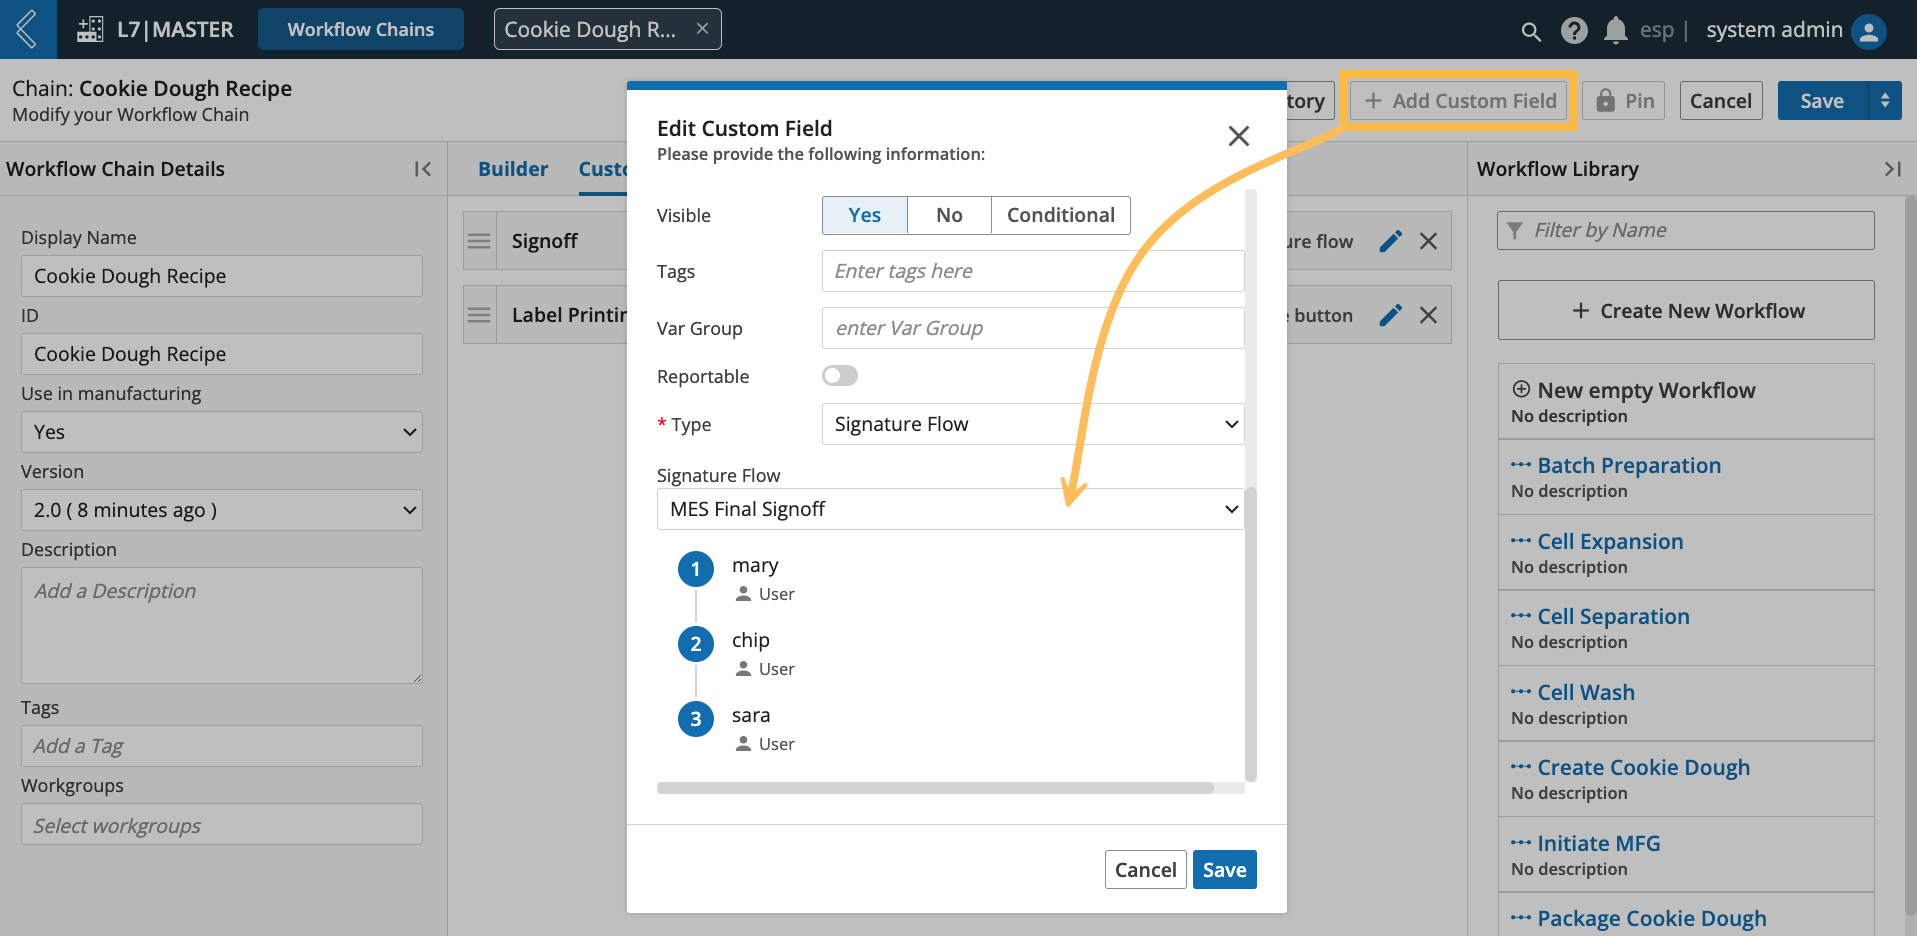
Task: Click the dialog vertical scrollbar
Action: (x=1251, y=634)
